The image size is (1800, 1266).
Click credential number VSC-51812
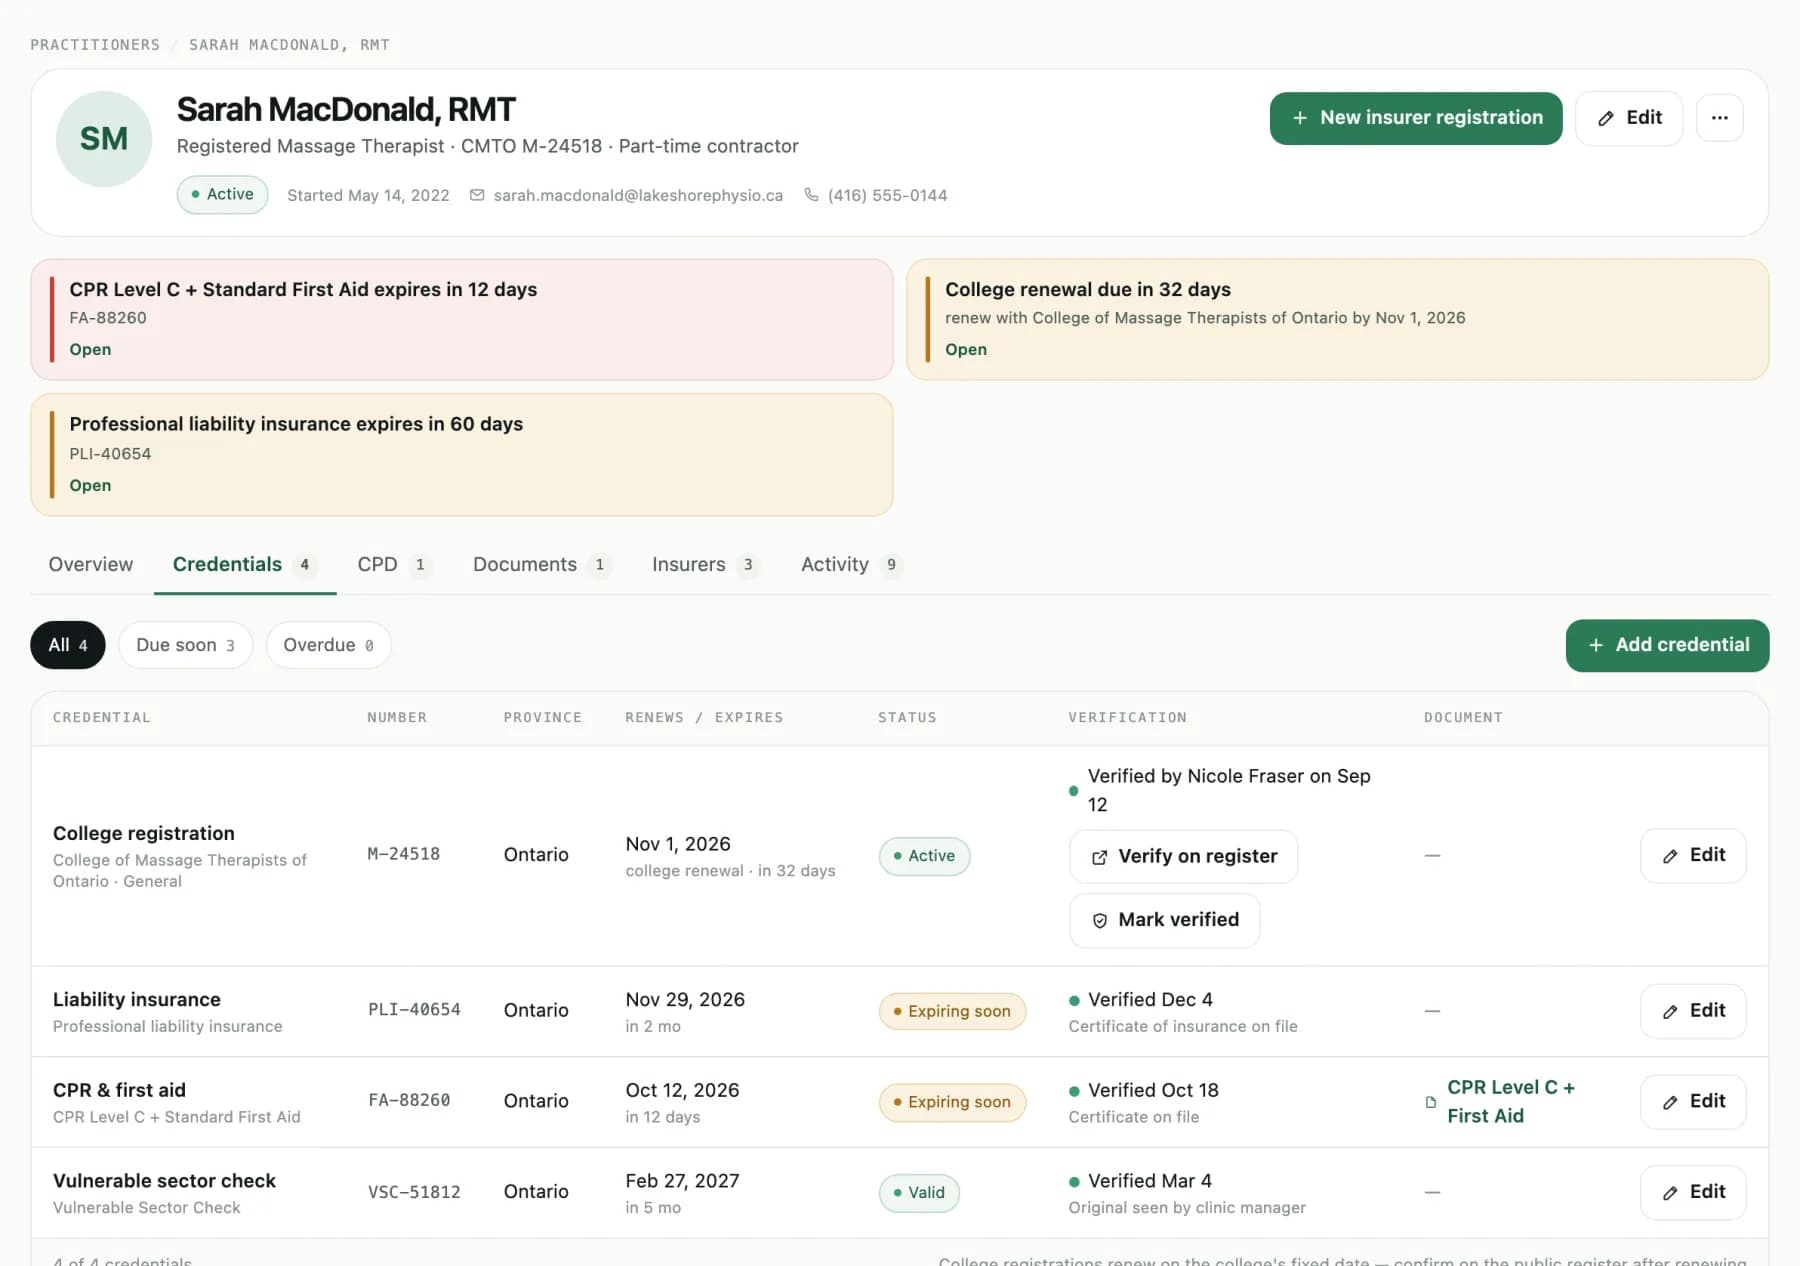414,1192
